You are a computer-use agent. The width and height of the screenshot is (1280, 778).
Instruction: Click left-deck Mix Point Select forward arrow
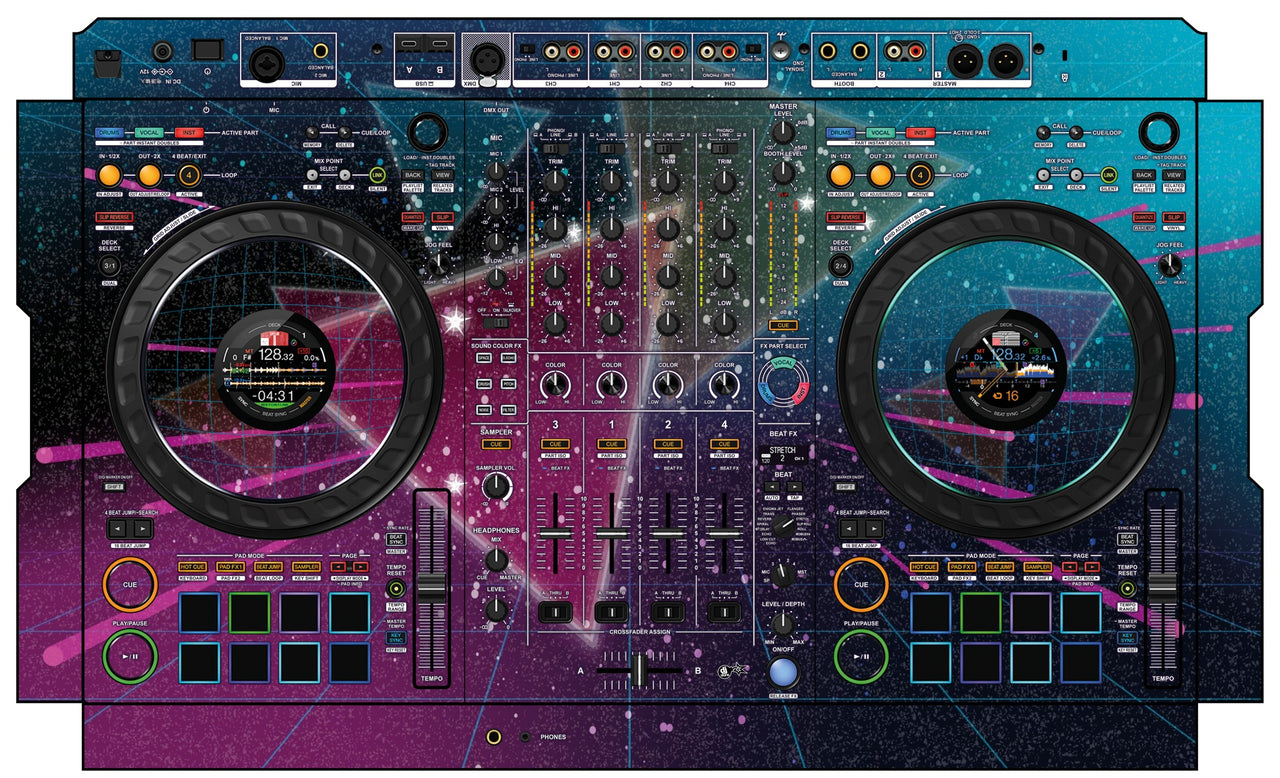pyautogui.click(x=345, y=175)
